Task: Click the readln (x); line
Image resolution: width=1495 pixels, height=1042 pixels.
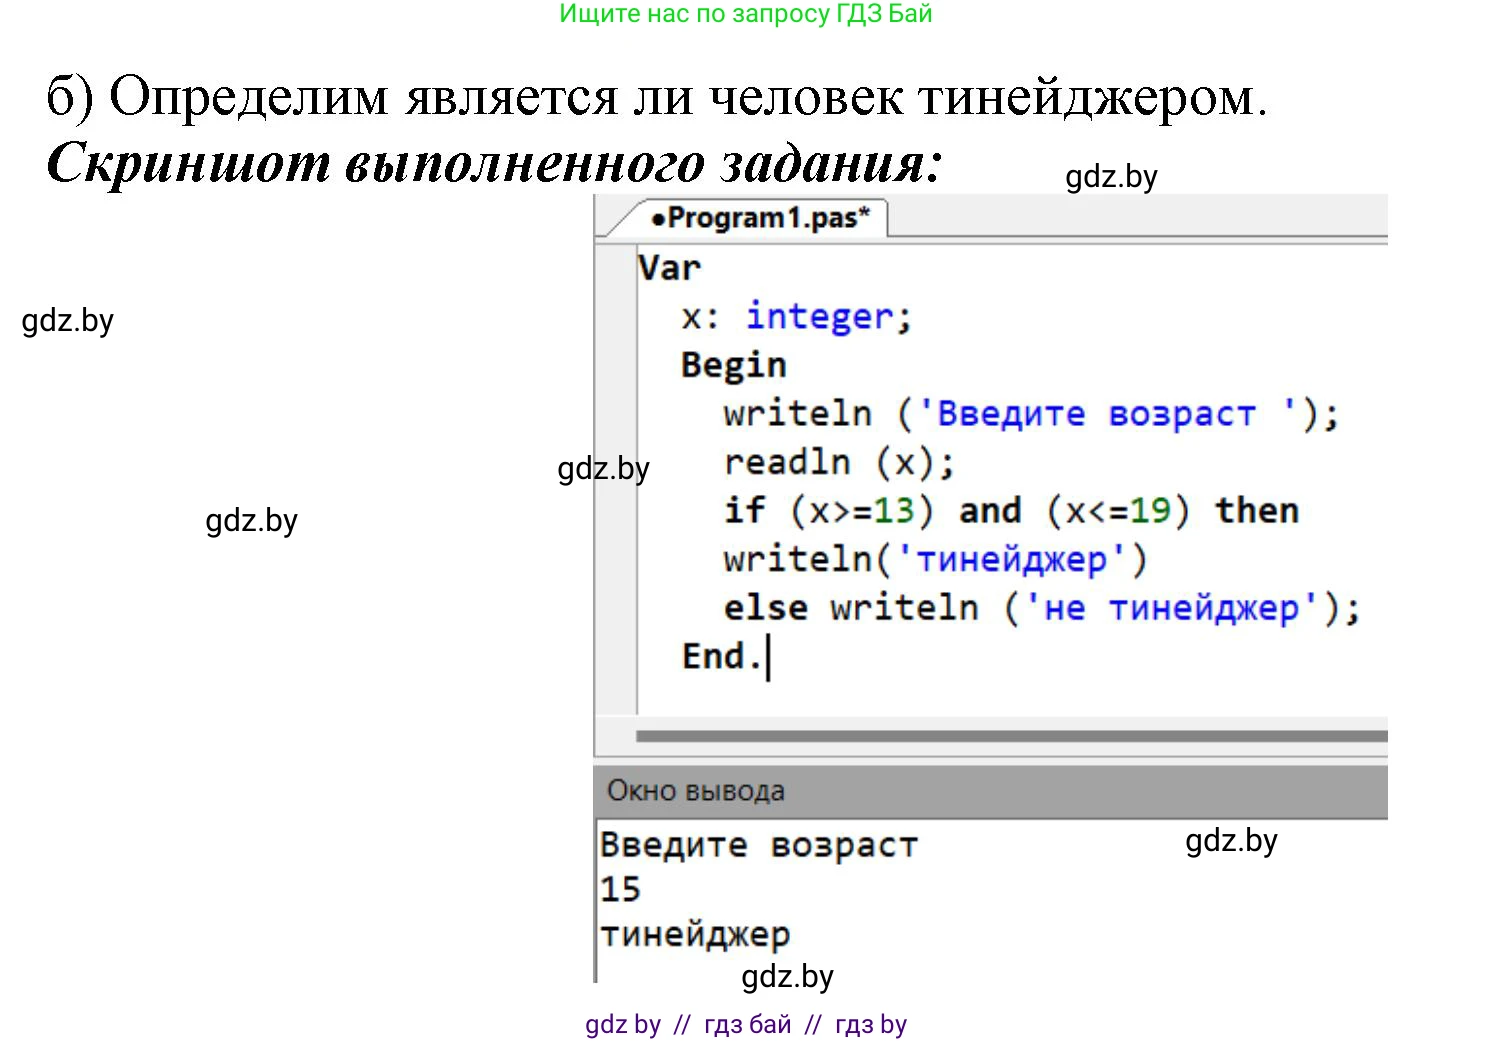Action: [838, 462]
